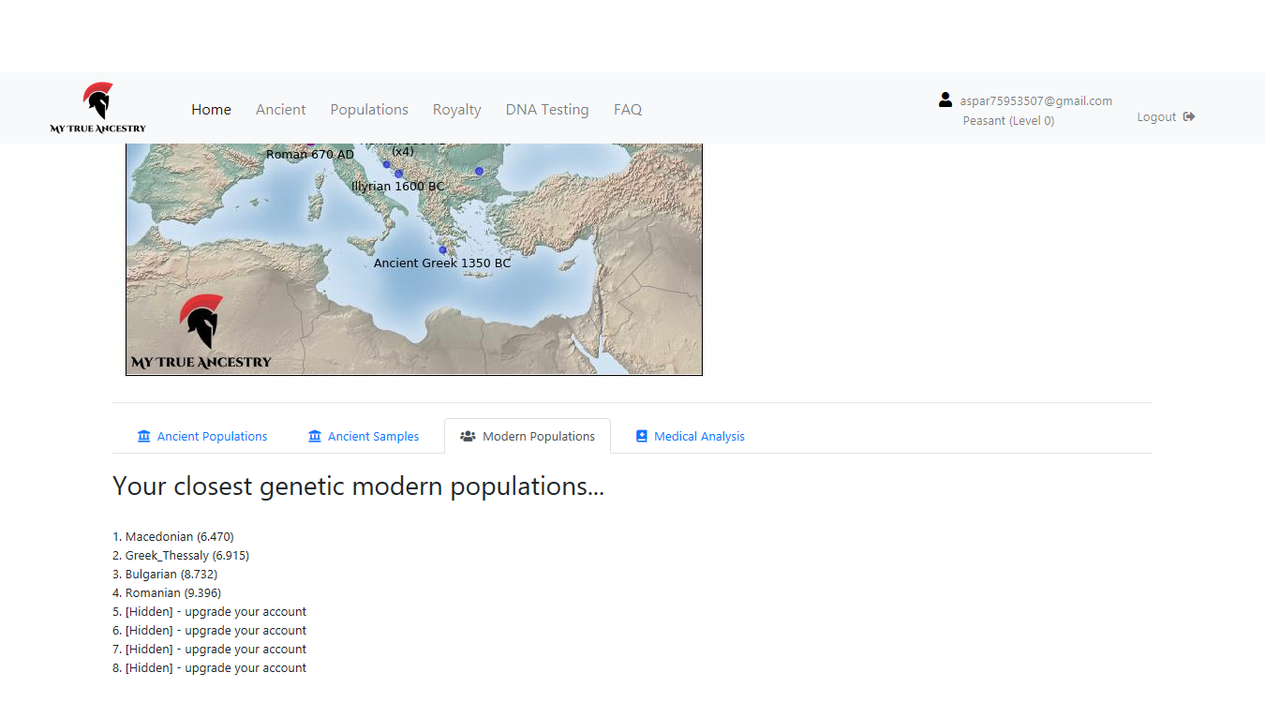Click the Mediterranean map image
Image resolution: width=1280 pixels, height=720 pixels.
click(414, 259)
